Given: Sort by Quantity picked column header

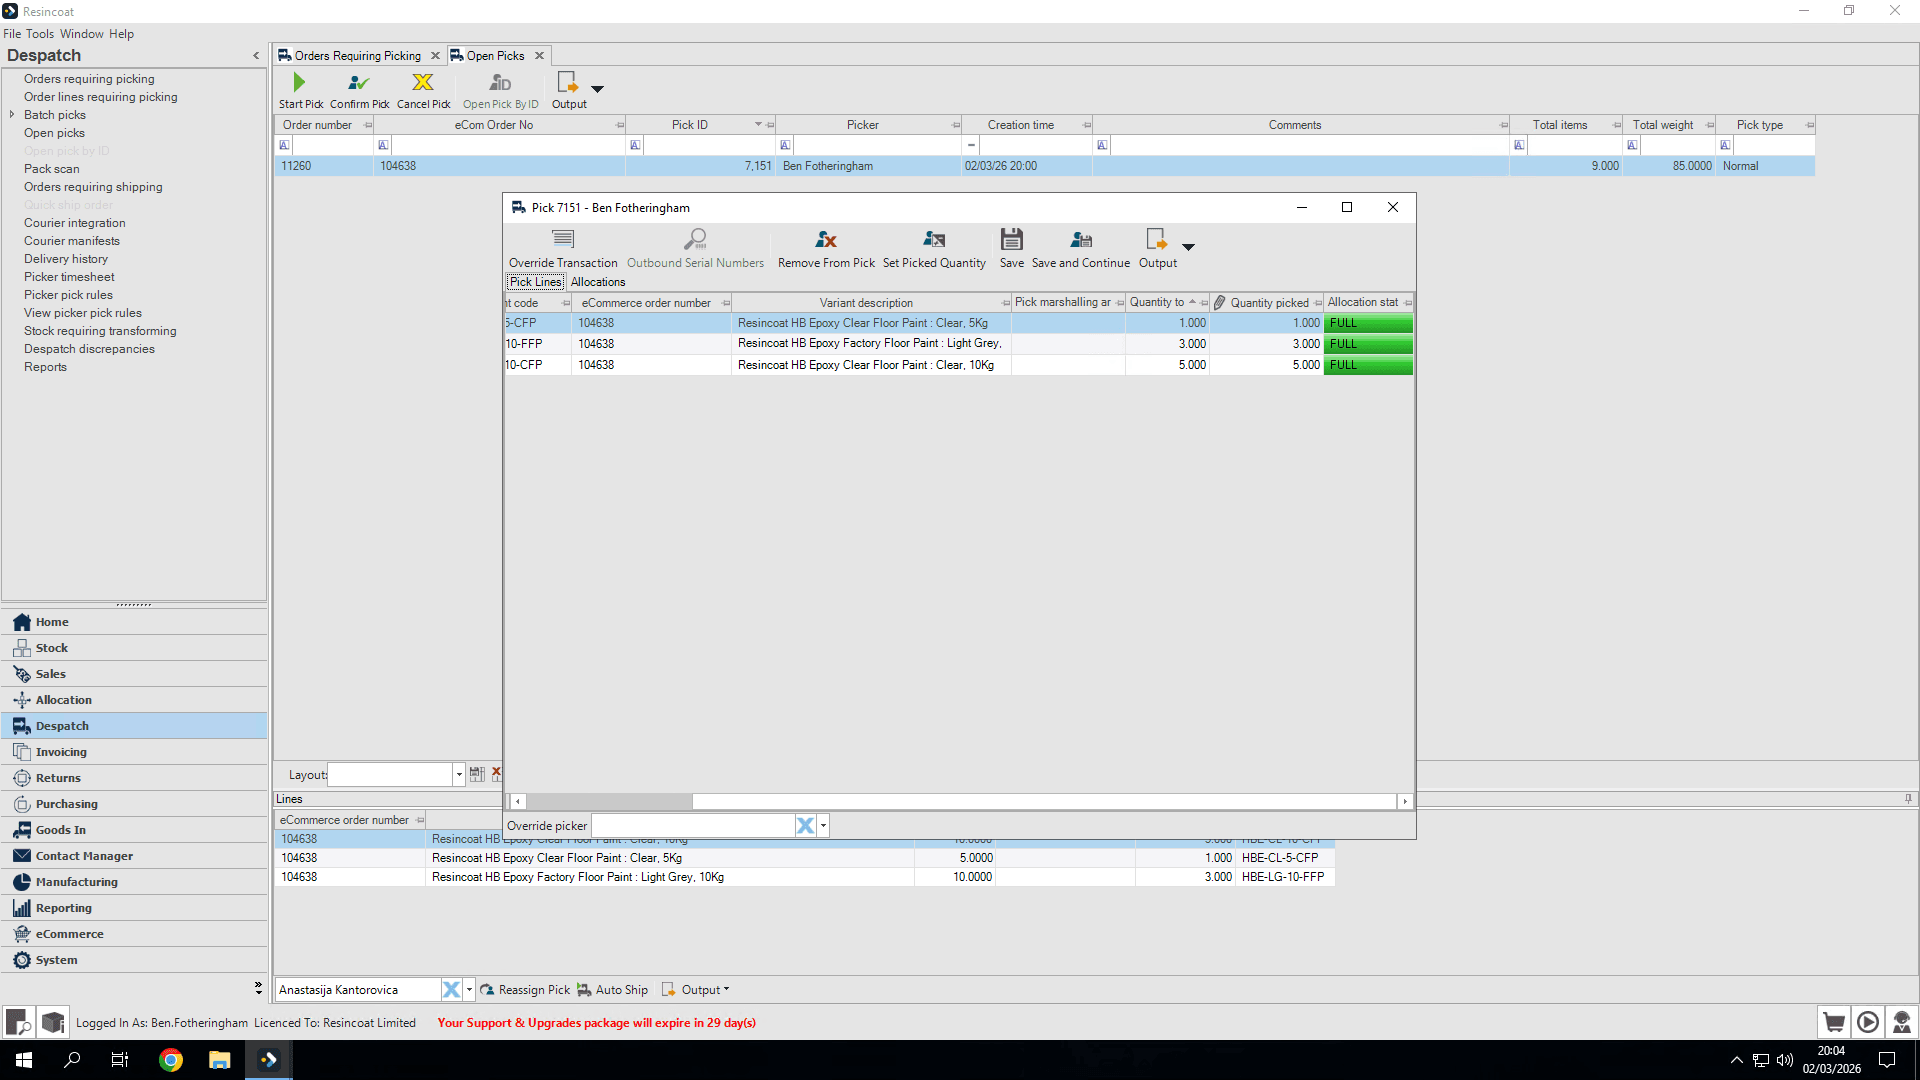Looking at the screenshot, I should click(1268, 303).
